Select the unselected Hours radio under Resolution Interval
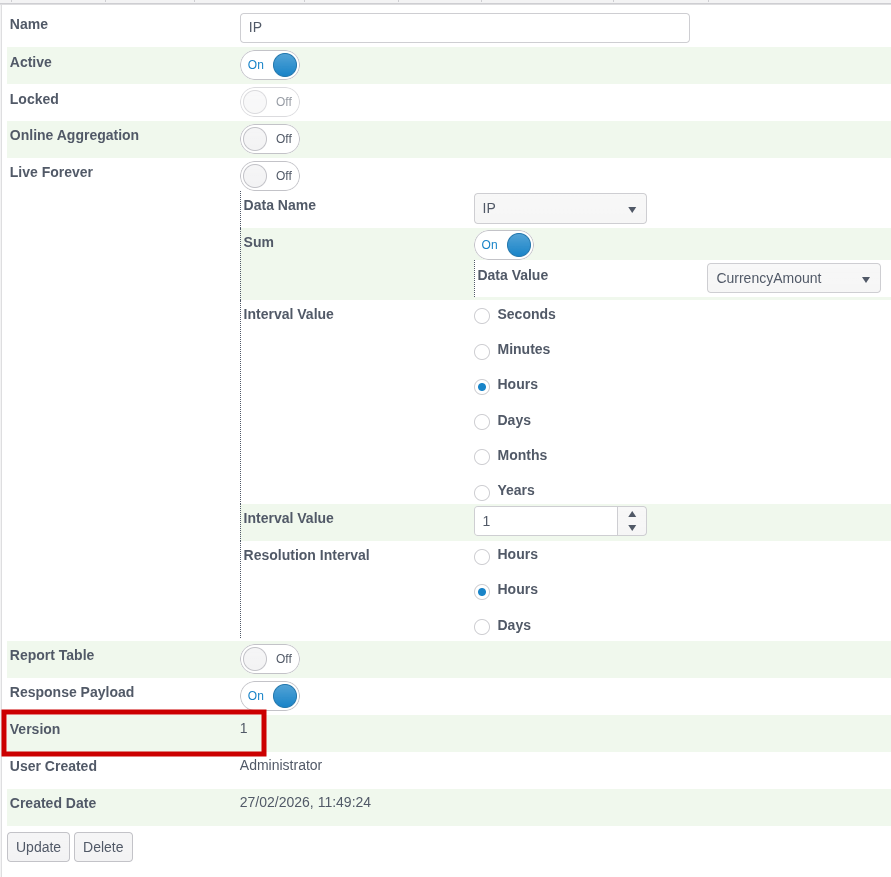 (x=482, y=556)
